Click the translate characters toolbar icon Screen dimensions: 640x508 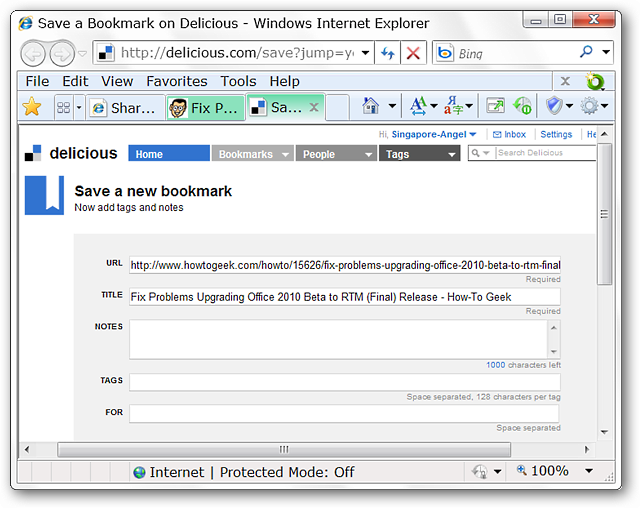pos(453,106)
